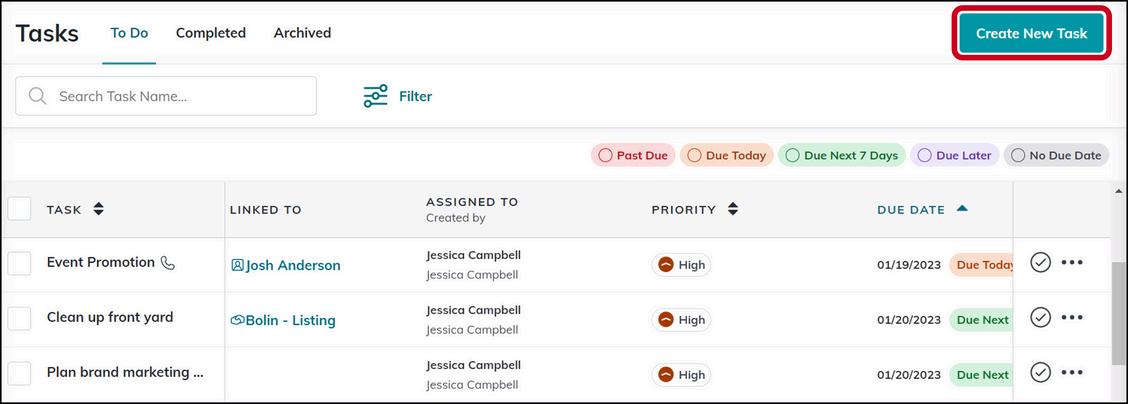Sort tasks by Task name column
The image size is (1128, 404).
click(98, 209)
